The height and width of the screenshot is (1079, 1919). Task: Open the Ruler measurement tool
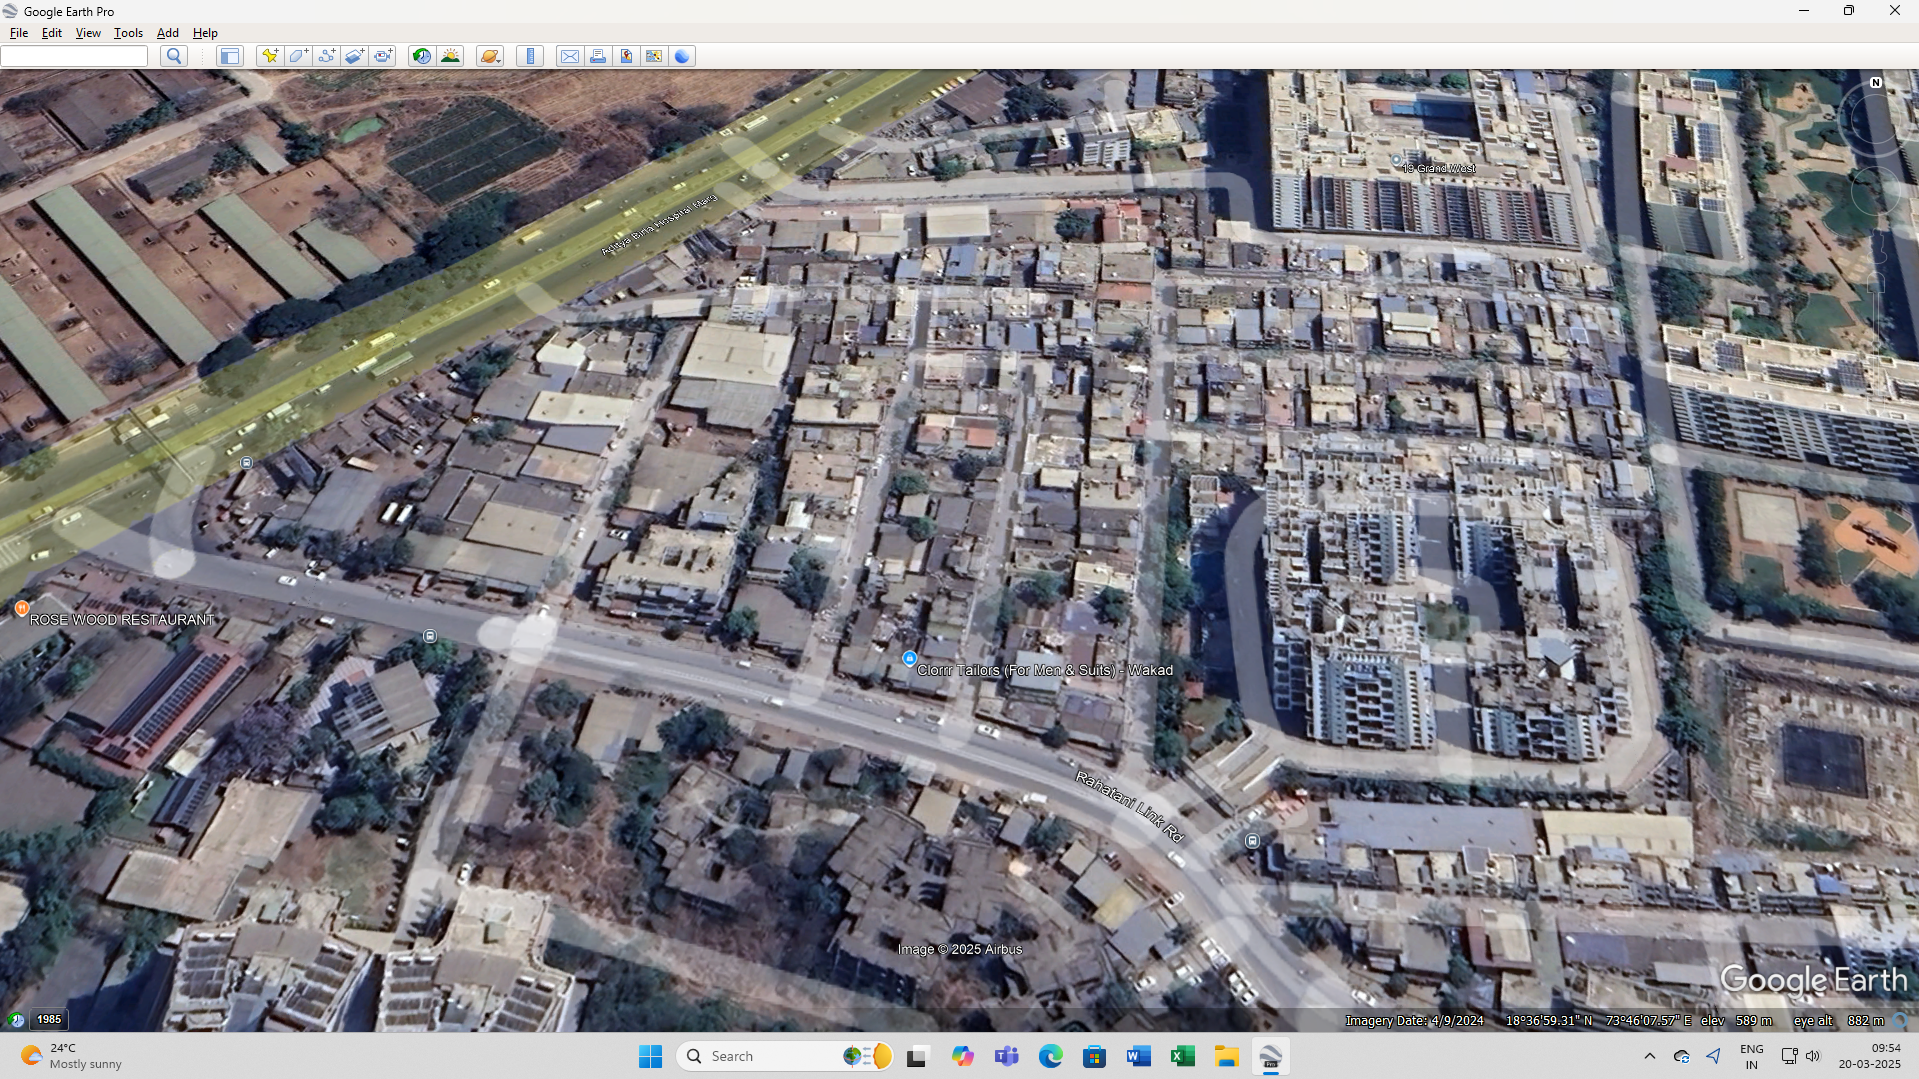(530, 56)
